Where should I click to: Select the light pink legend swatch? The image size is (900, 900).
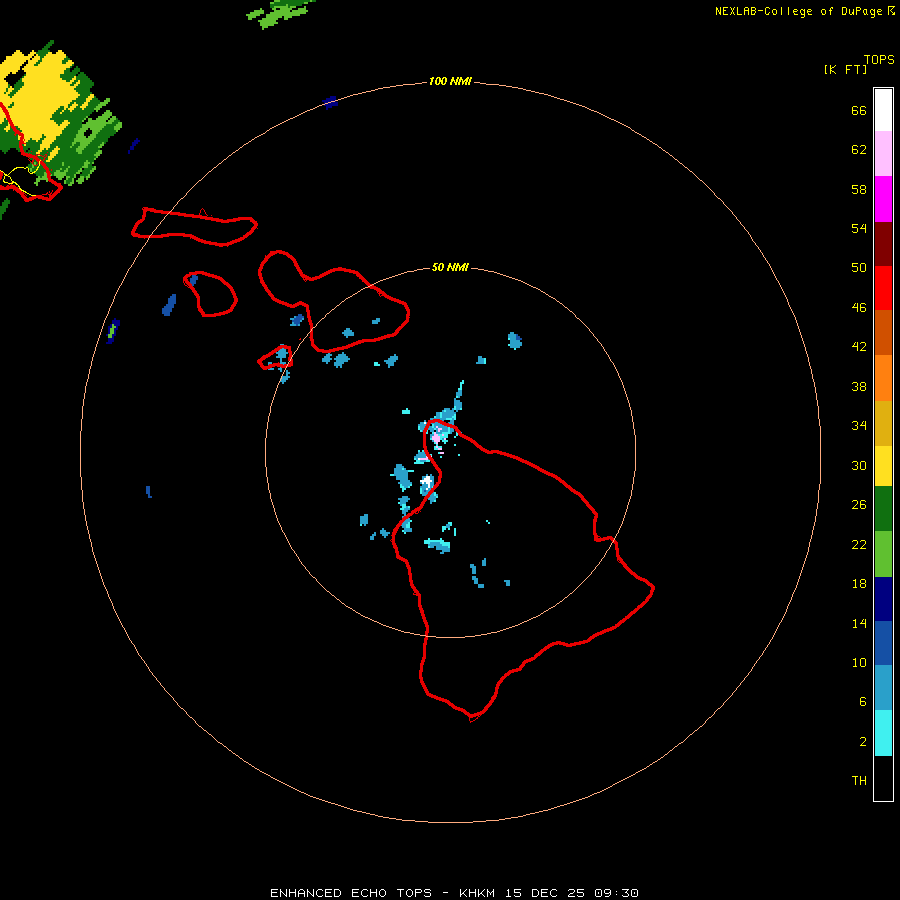(x=883, y=154)
